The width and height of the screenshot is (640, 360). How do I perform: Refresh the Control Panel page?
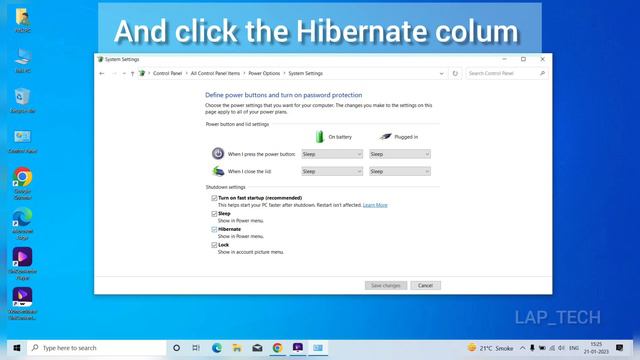(x=455, y=73)
